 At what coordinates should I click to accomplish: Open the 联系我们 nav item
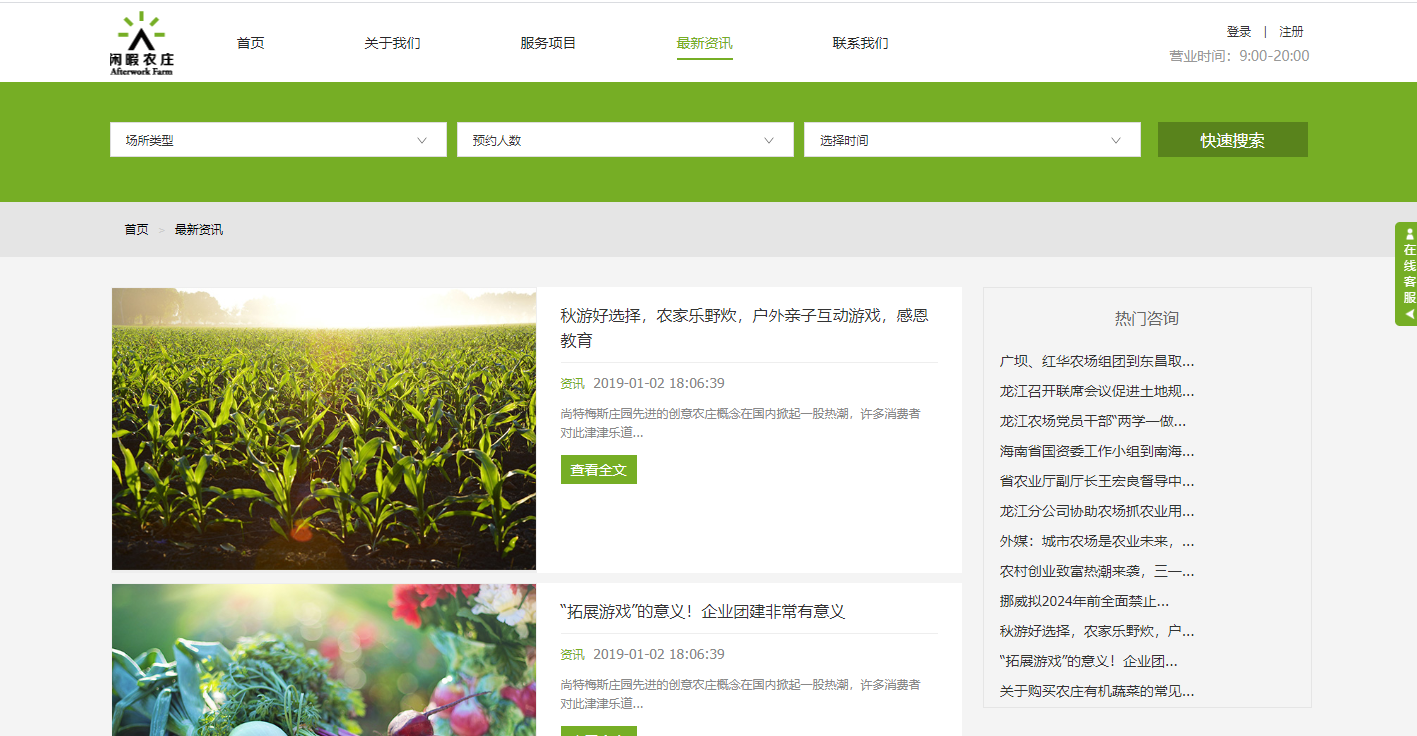pos(861,43)
